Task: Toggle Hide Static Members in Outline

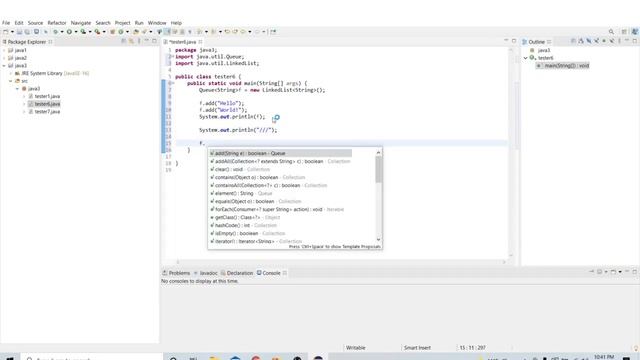Action: (x=596, y=41)
